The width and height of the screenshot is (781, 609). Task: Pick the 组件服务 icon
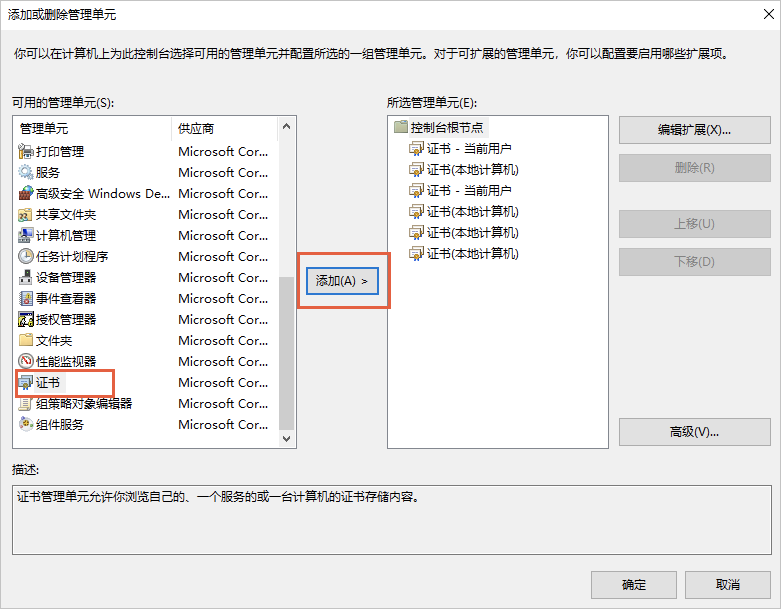pyautogui.click(x=26, y=425)
